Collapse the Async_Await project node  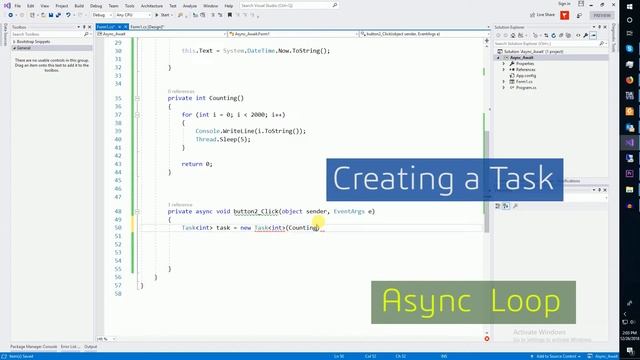(498, 58)
